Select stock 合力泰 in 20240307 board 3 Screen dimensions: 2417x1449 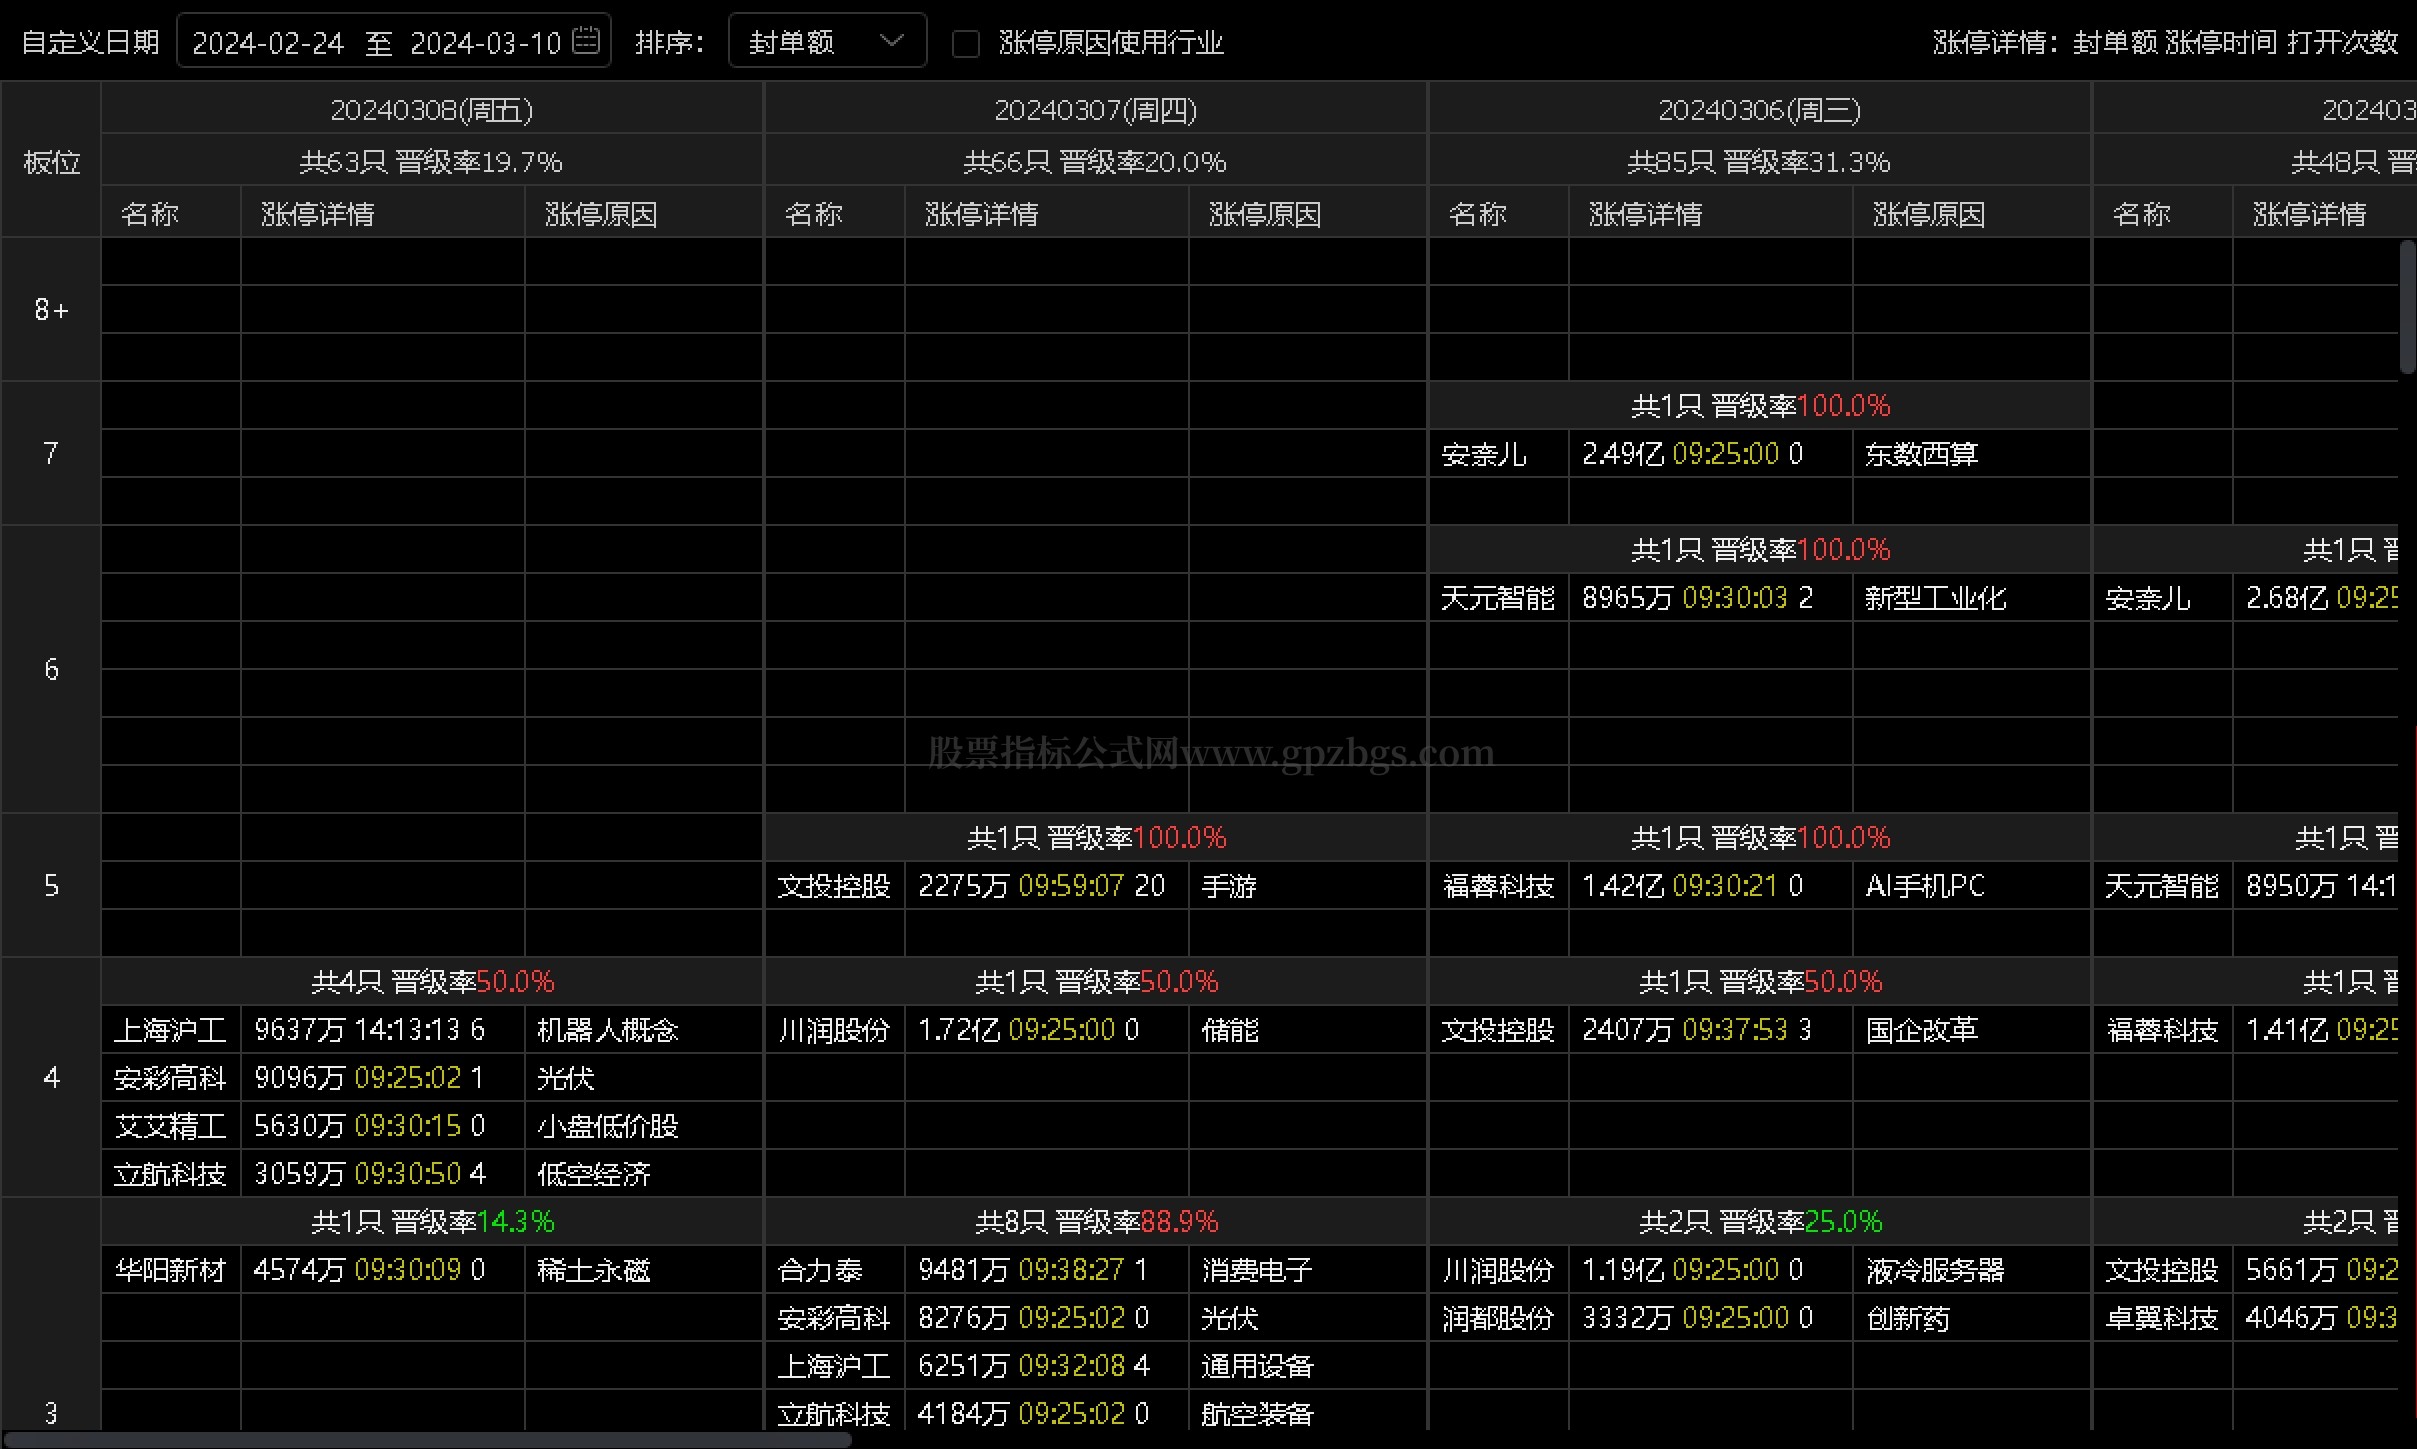pyautogui.click(x=835, y=1270)
